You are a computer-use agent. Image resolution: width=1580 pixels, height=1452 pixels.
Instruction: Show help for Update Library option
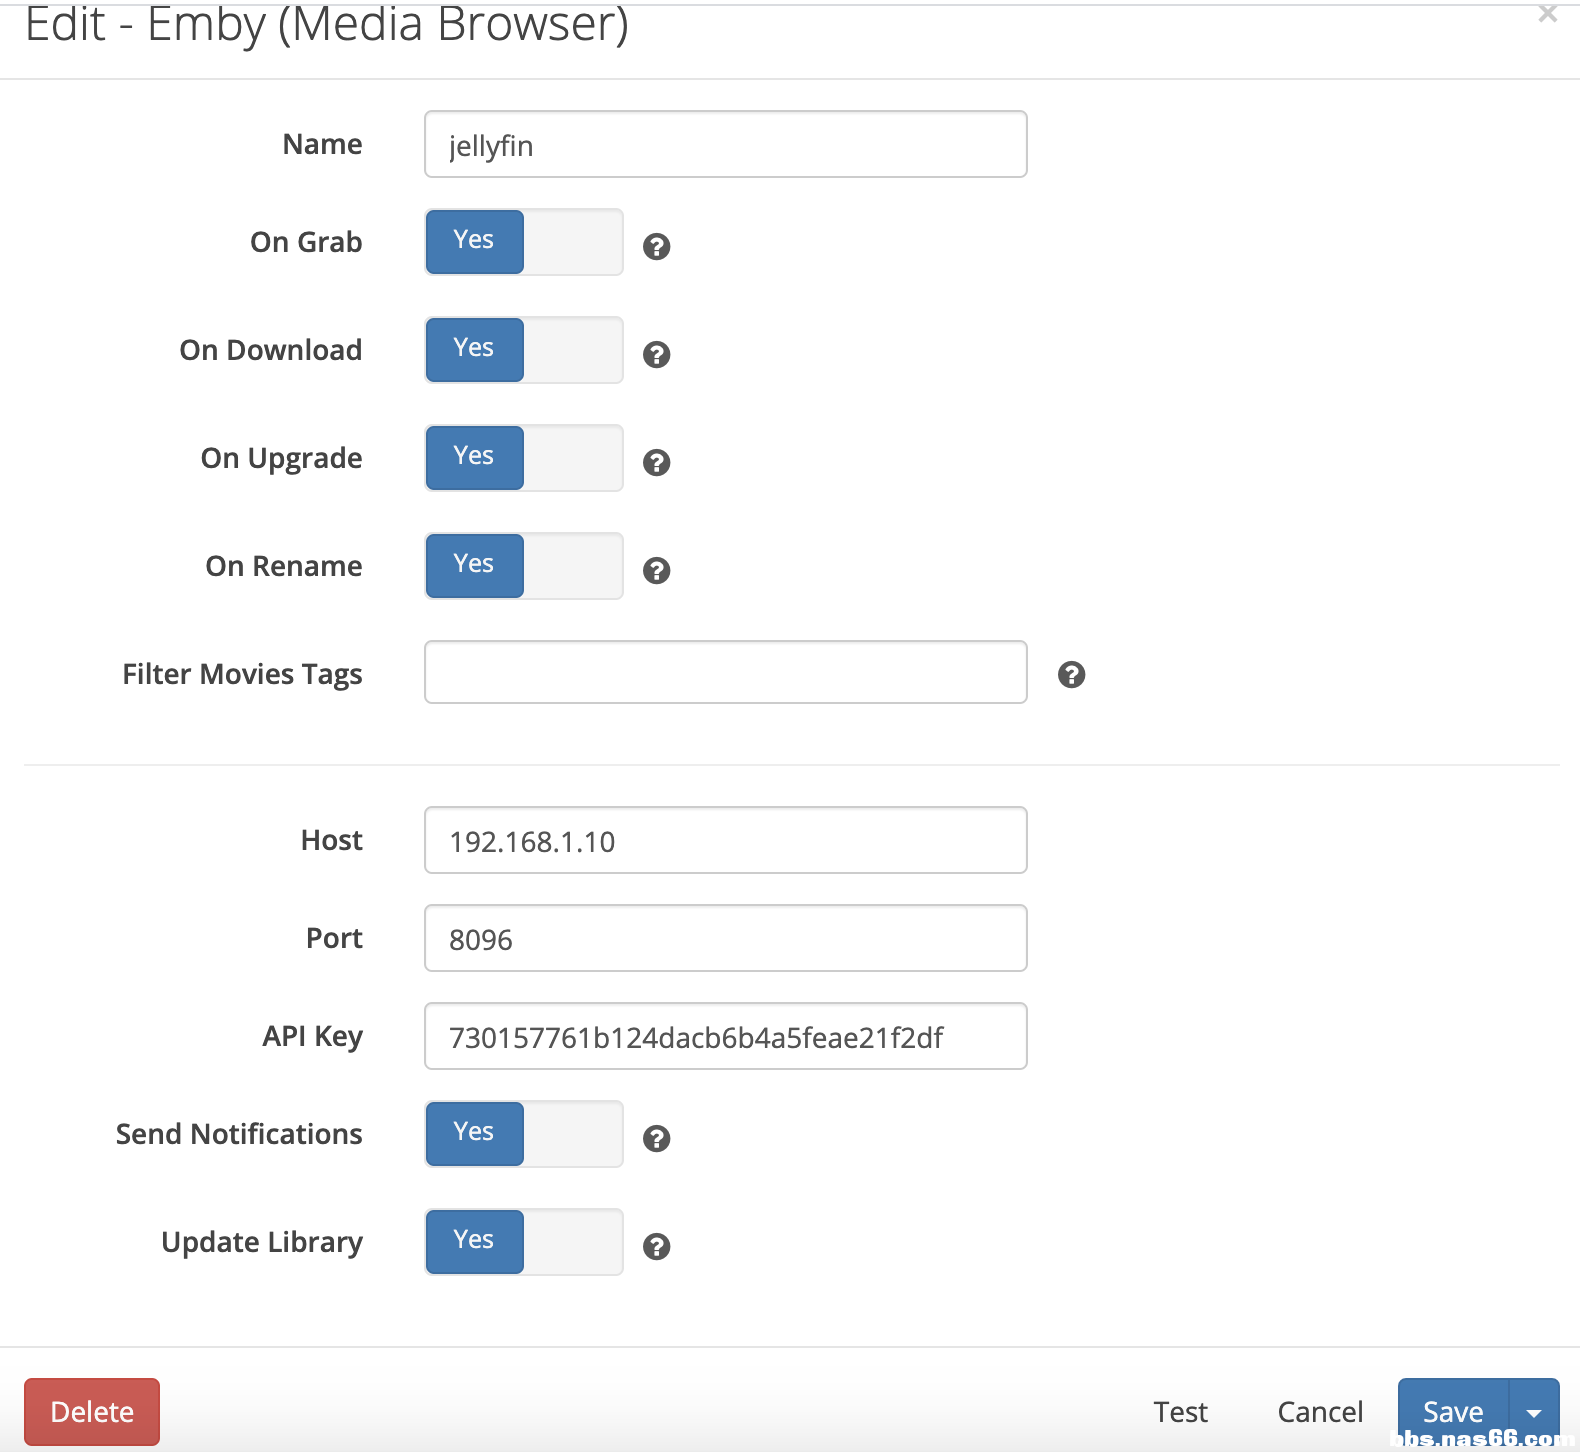tap(656, 1246)
